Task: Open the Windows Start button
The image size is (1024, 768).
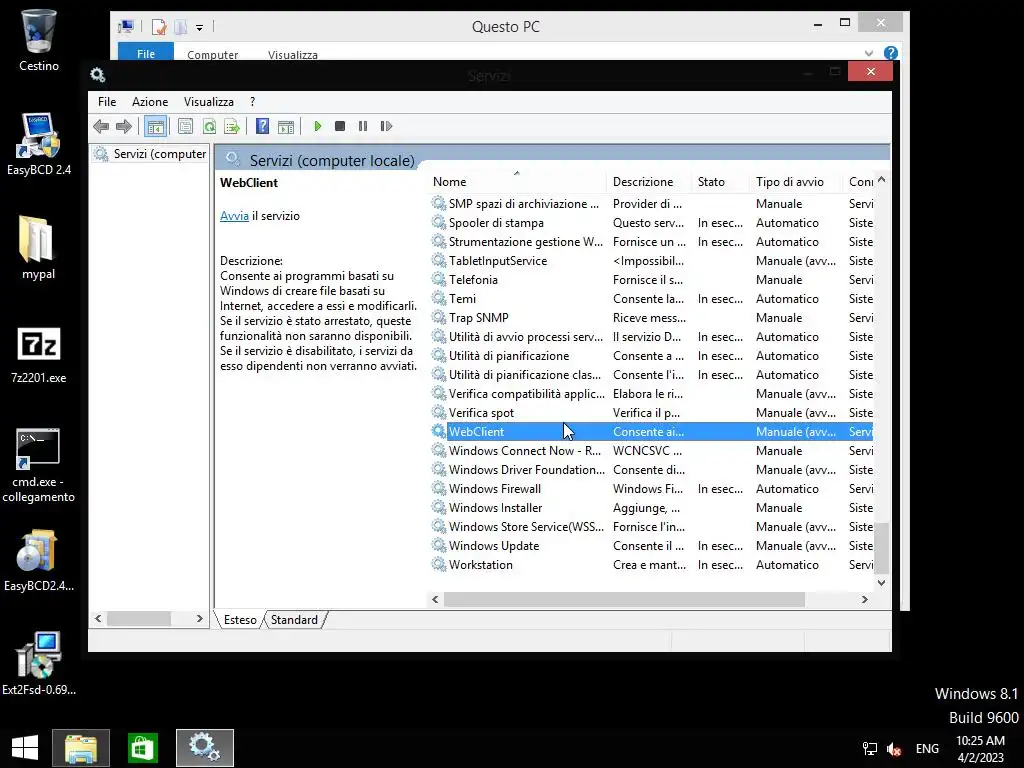Action: [x=25, y=748]
